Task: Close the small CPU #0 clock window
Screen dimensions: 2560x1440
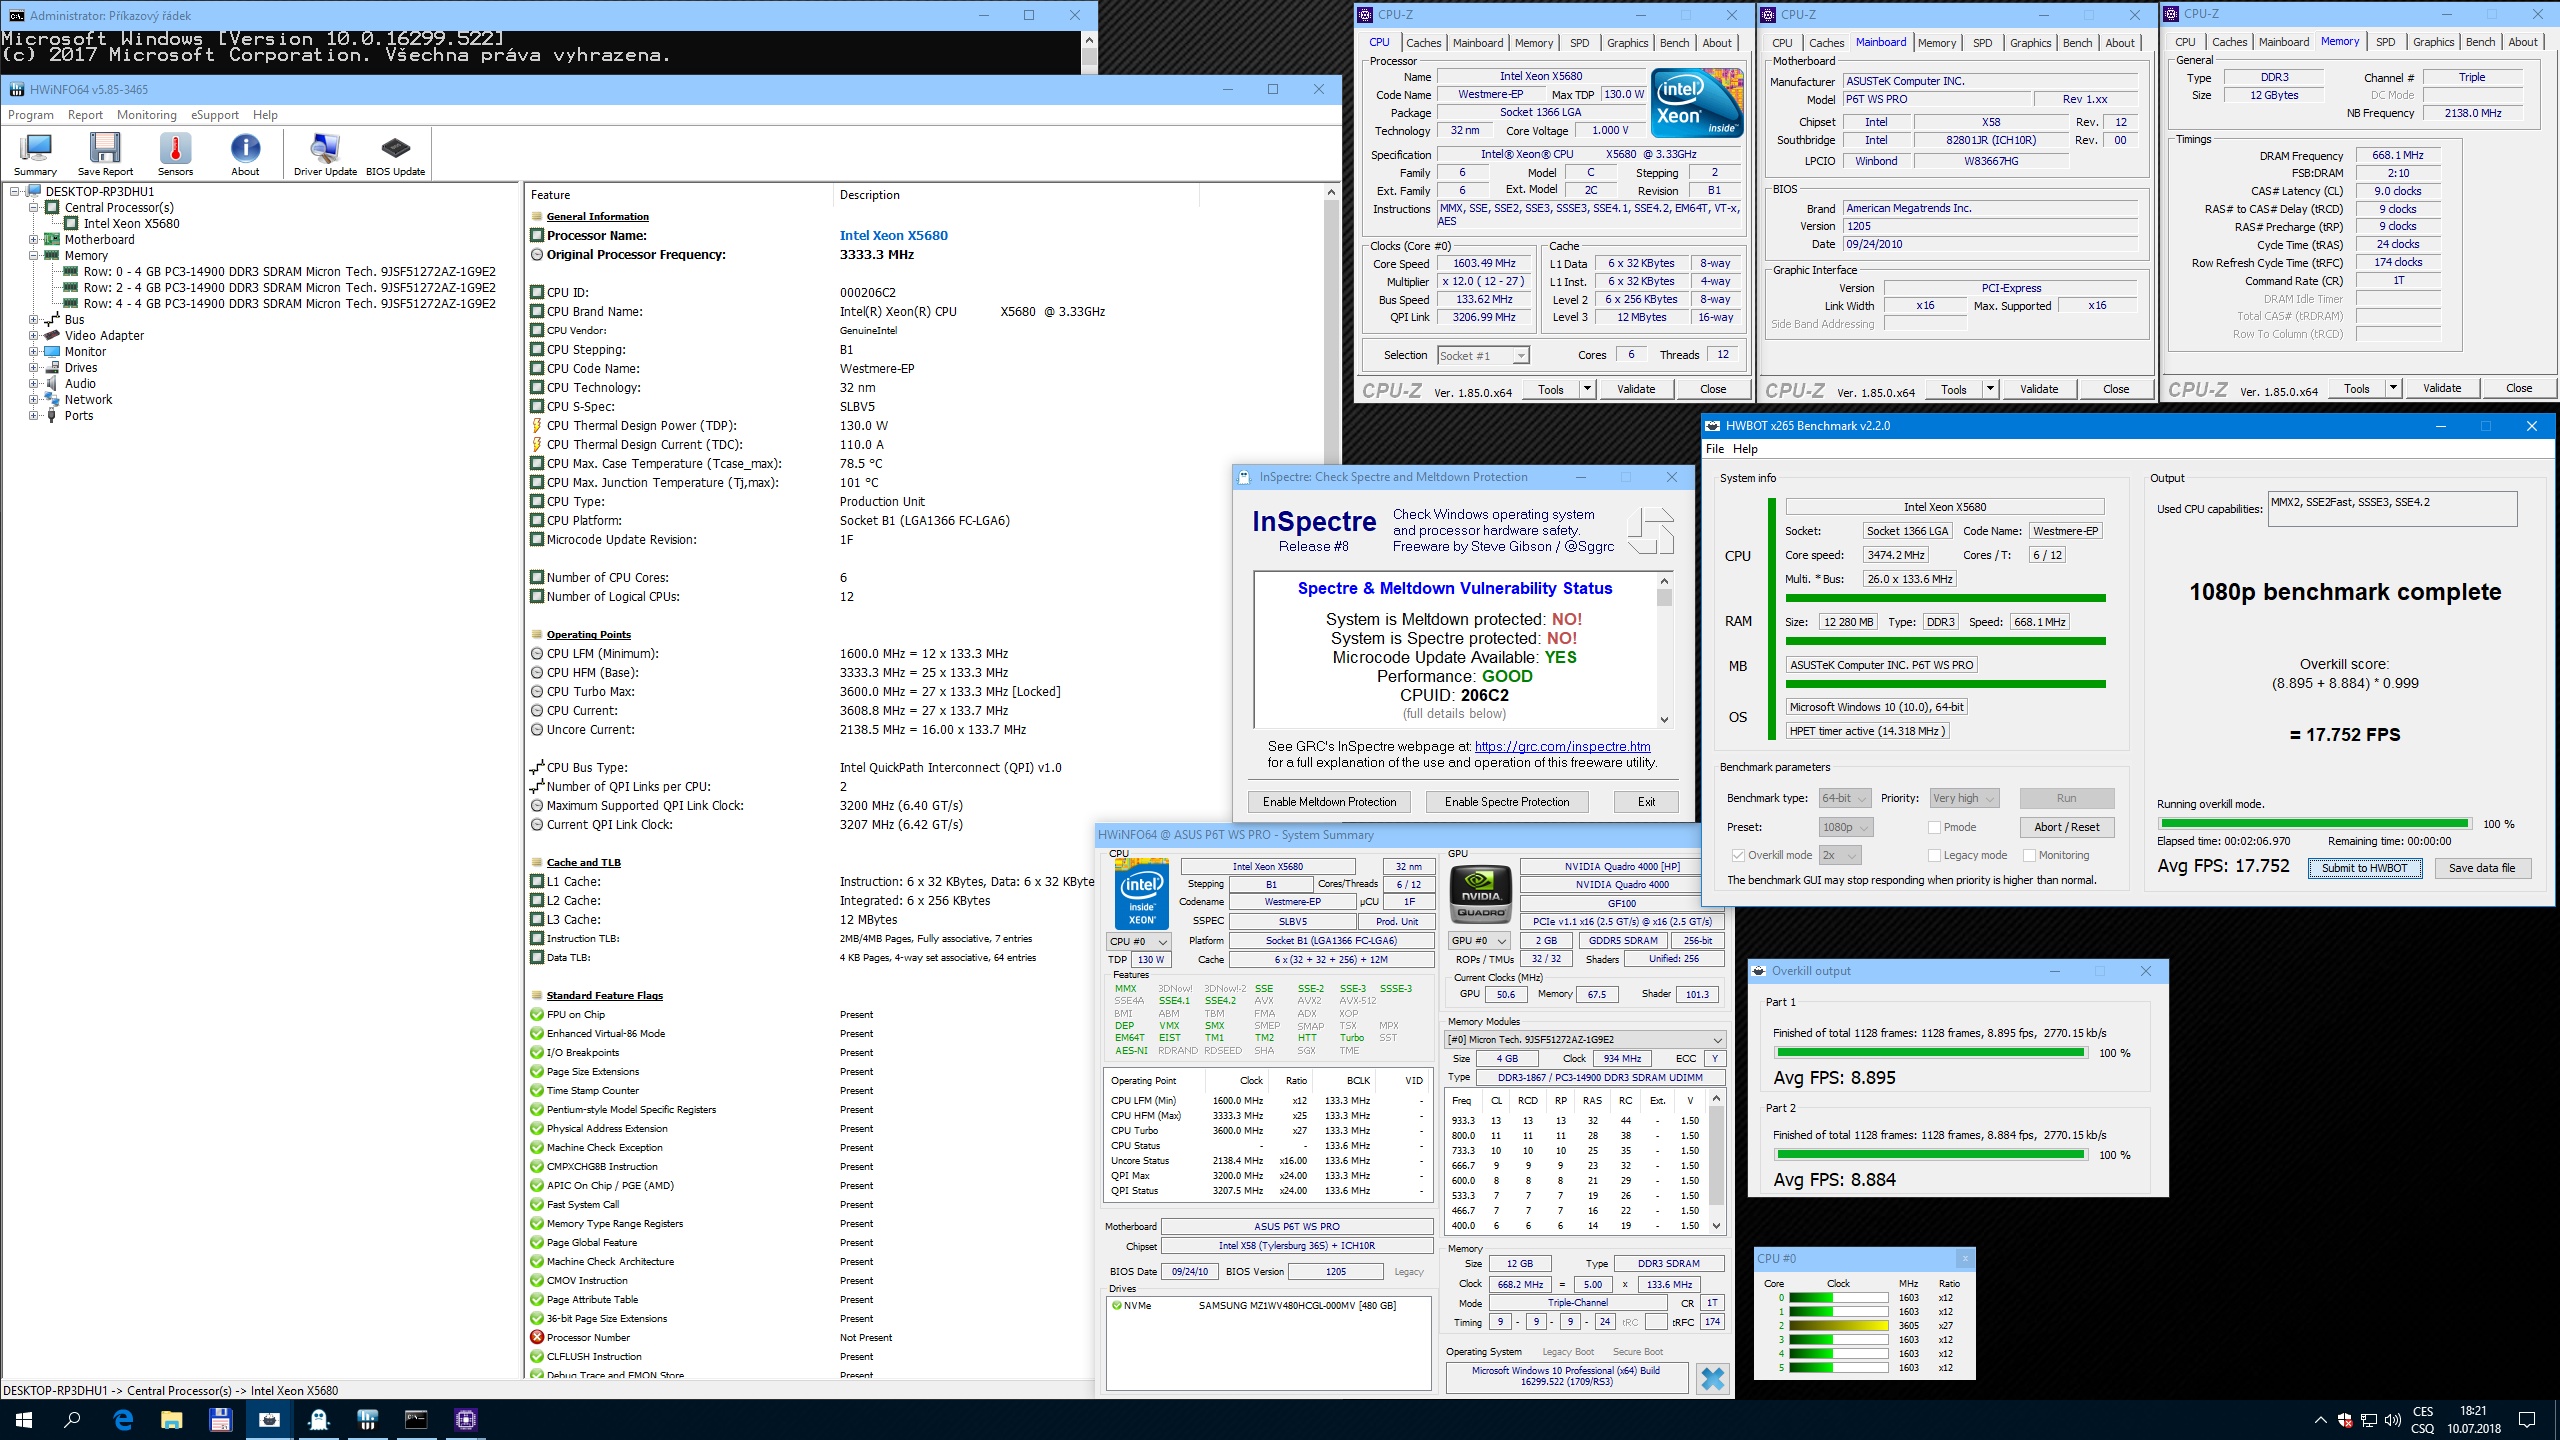Action: click(x=1964, y=1258)
